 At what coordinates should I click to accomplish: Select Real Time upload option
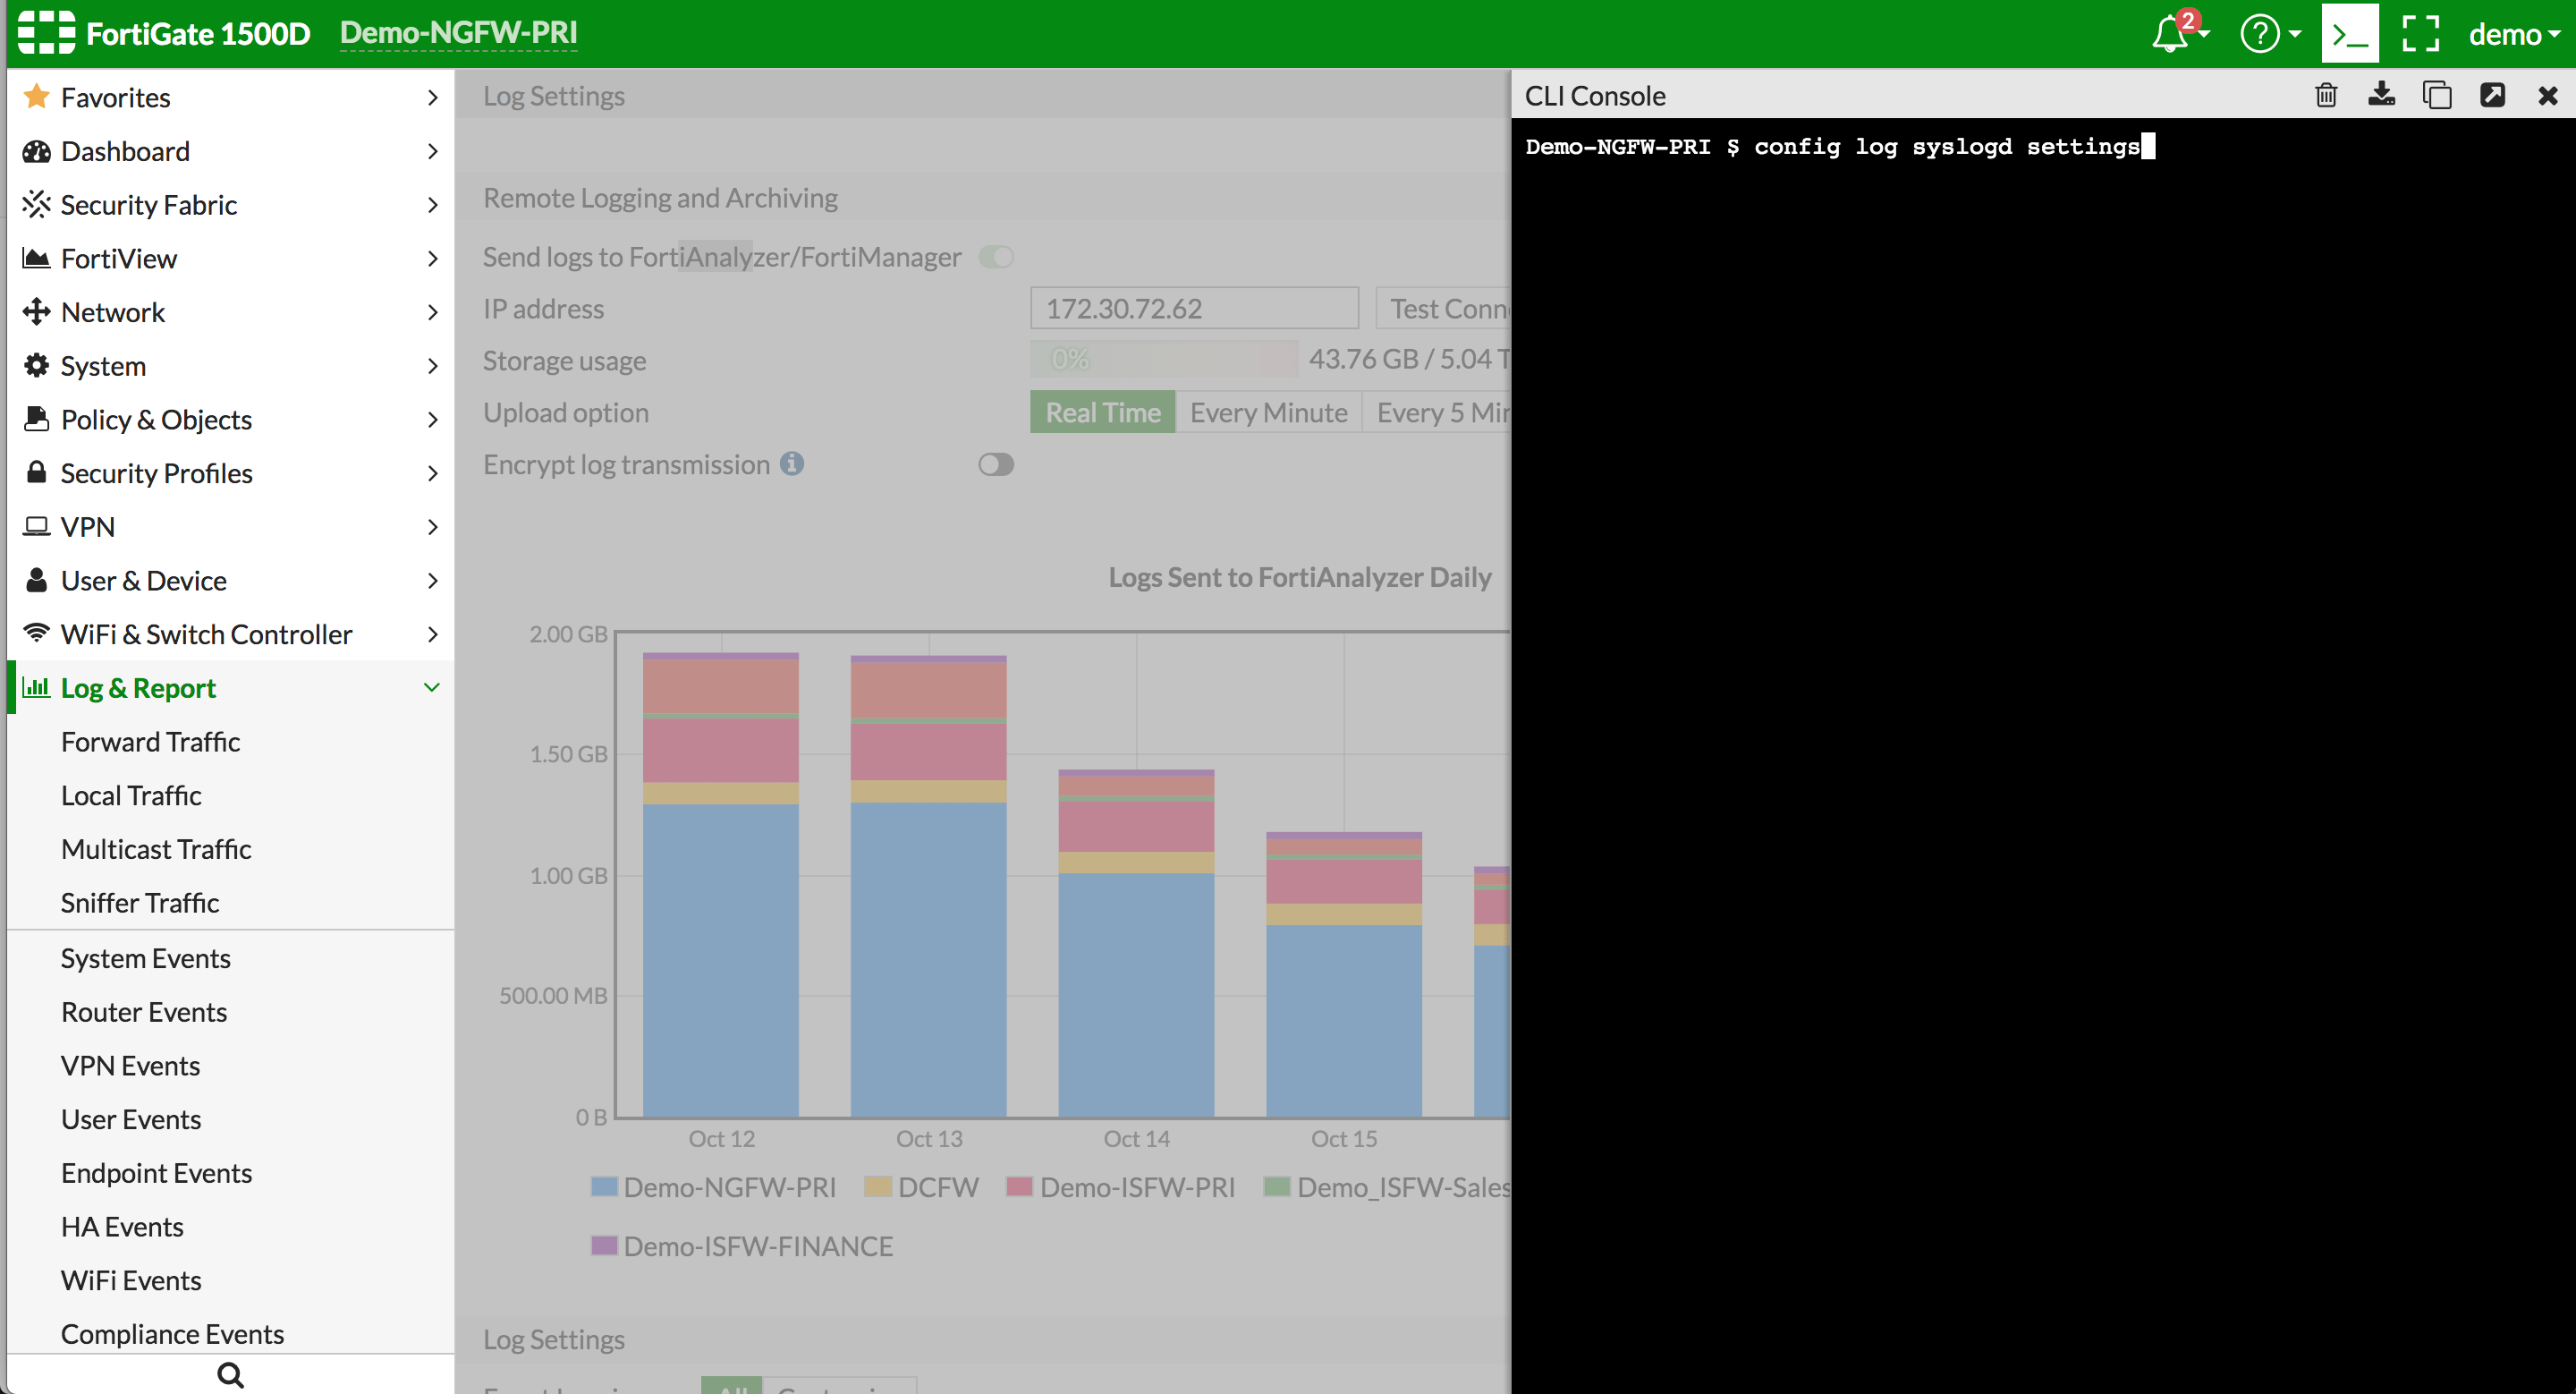[1103, 412]
